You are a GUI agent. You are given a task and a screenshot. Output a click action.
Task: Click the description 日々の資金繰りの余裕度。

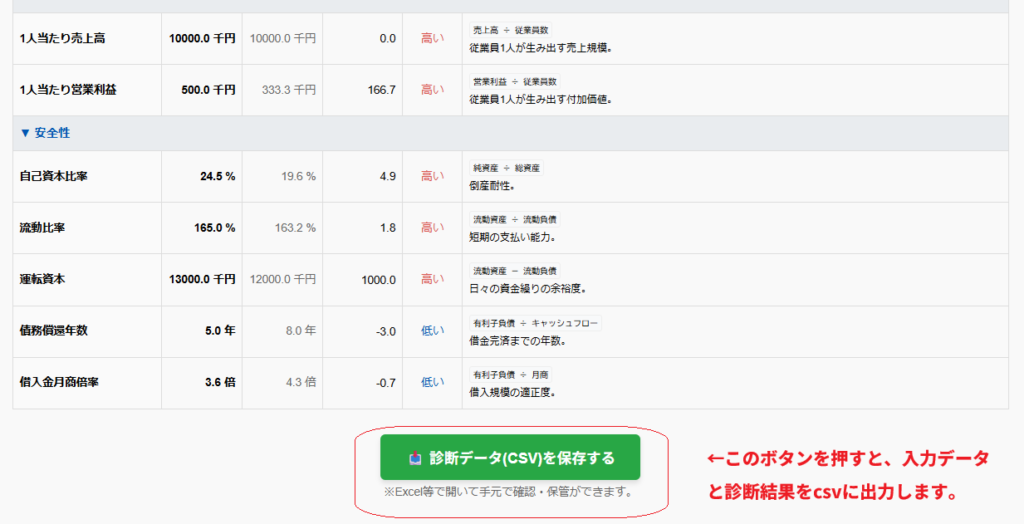[528, 289]
